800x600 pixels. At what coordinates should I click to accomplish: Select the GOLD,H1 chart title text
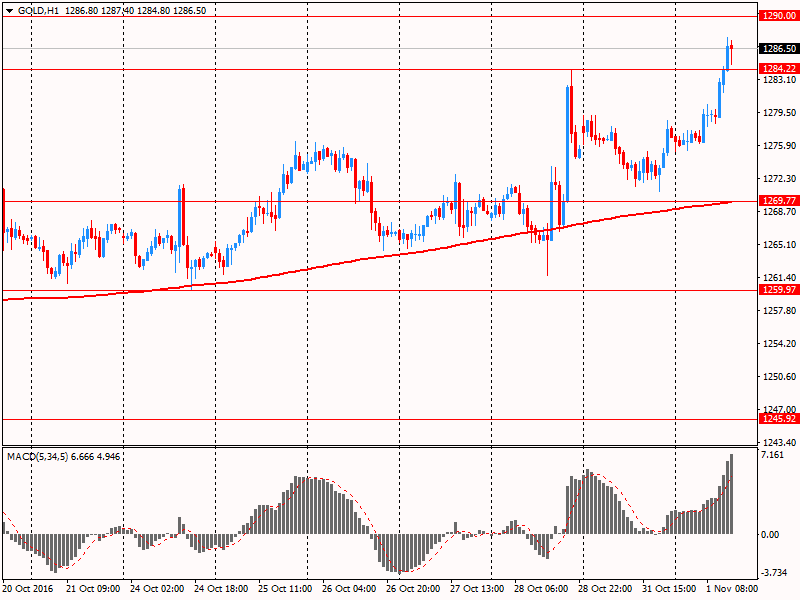coord(38,11)
